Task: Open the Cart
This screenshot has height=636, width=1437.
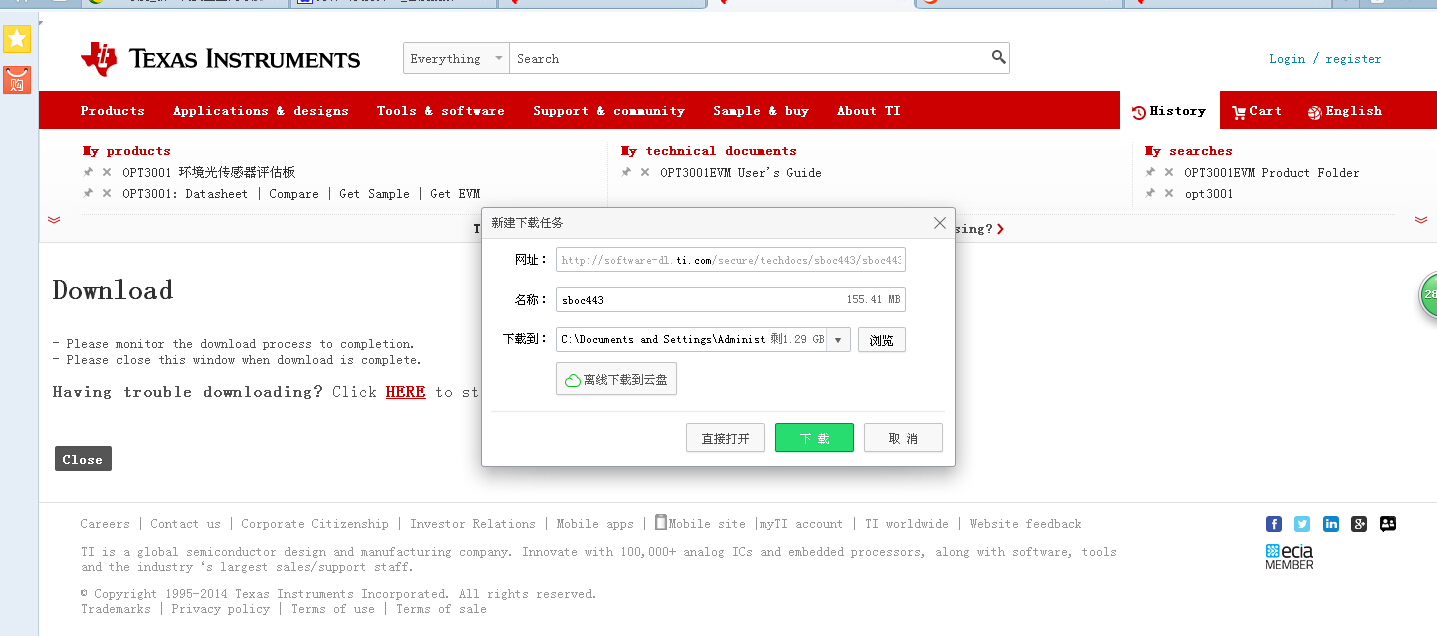Action: click(1257, 111)
